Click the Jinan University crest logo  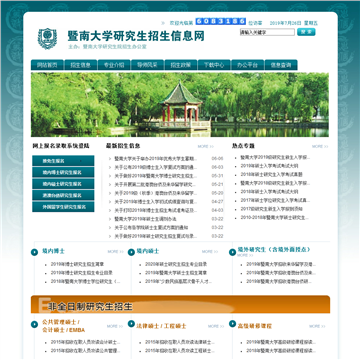[x=47, y=38]
